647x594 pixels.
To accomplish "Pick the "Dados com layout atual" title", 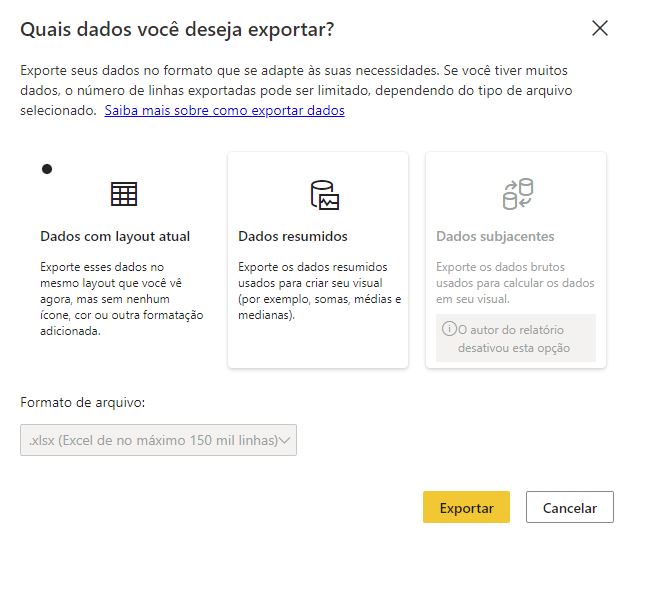I will pyautogui.click(x=115, y=237).
